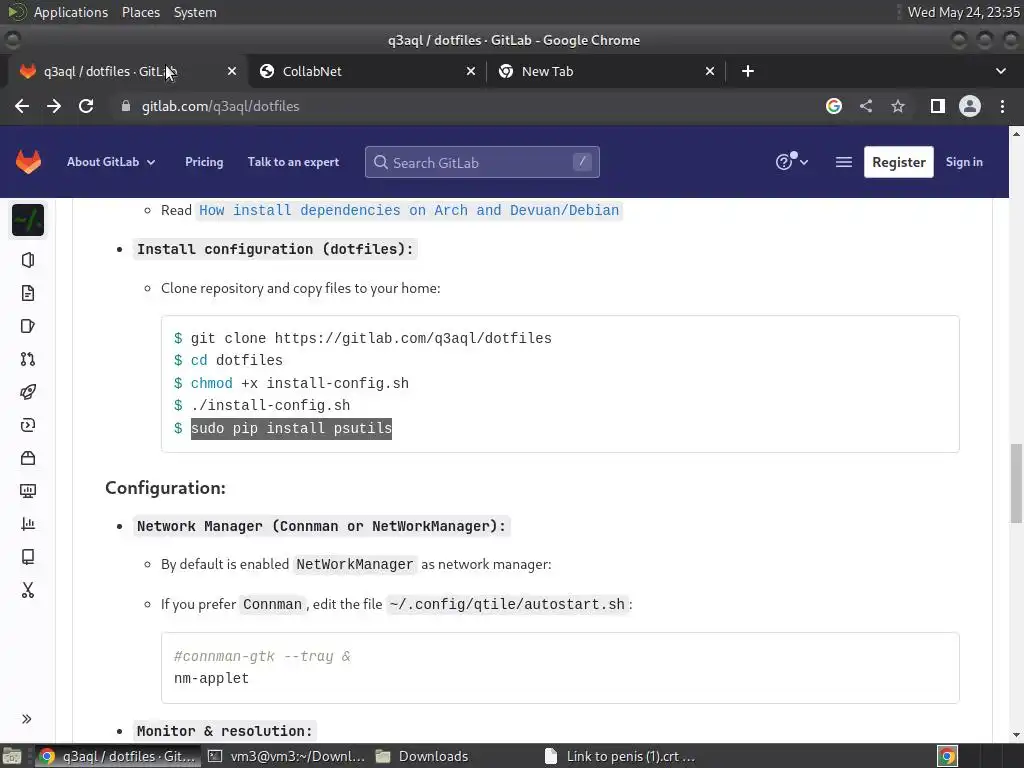Expand About GitLab dropdown
The image size is (1024, 768).
[x=111, y=162]
